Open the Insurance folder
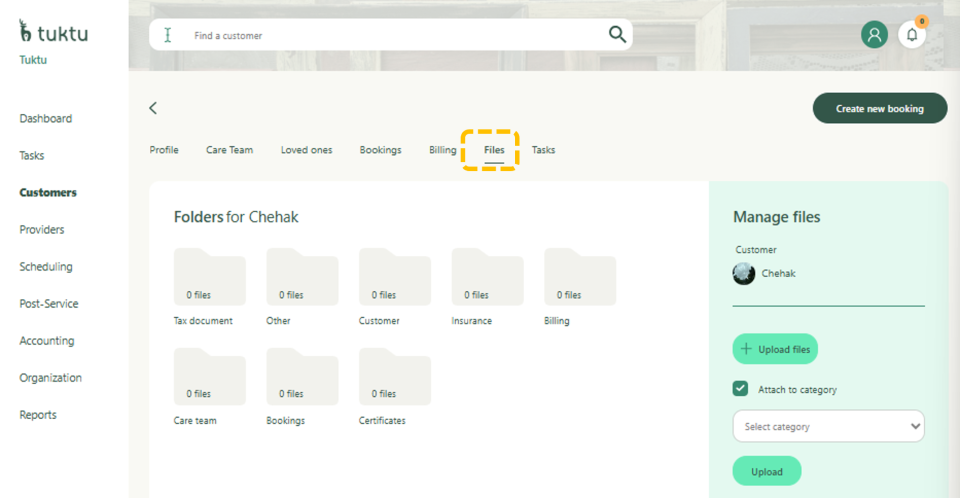The image size is (960, 498). pyautogui.click(x=487, y=277)
